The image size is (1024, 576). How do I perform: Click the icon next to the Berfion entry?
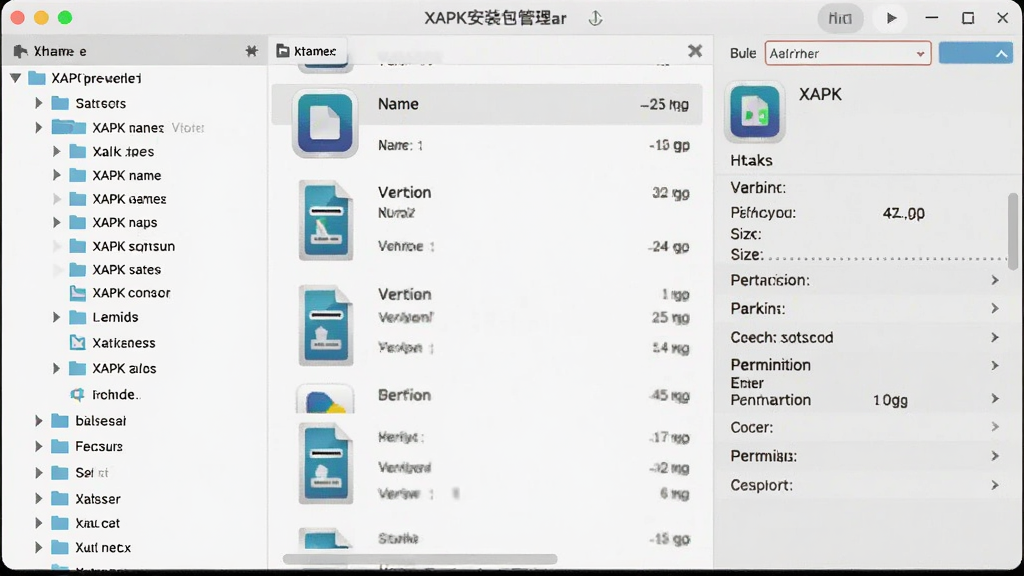coord(325,399)
